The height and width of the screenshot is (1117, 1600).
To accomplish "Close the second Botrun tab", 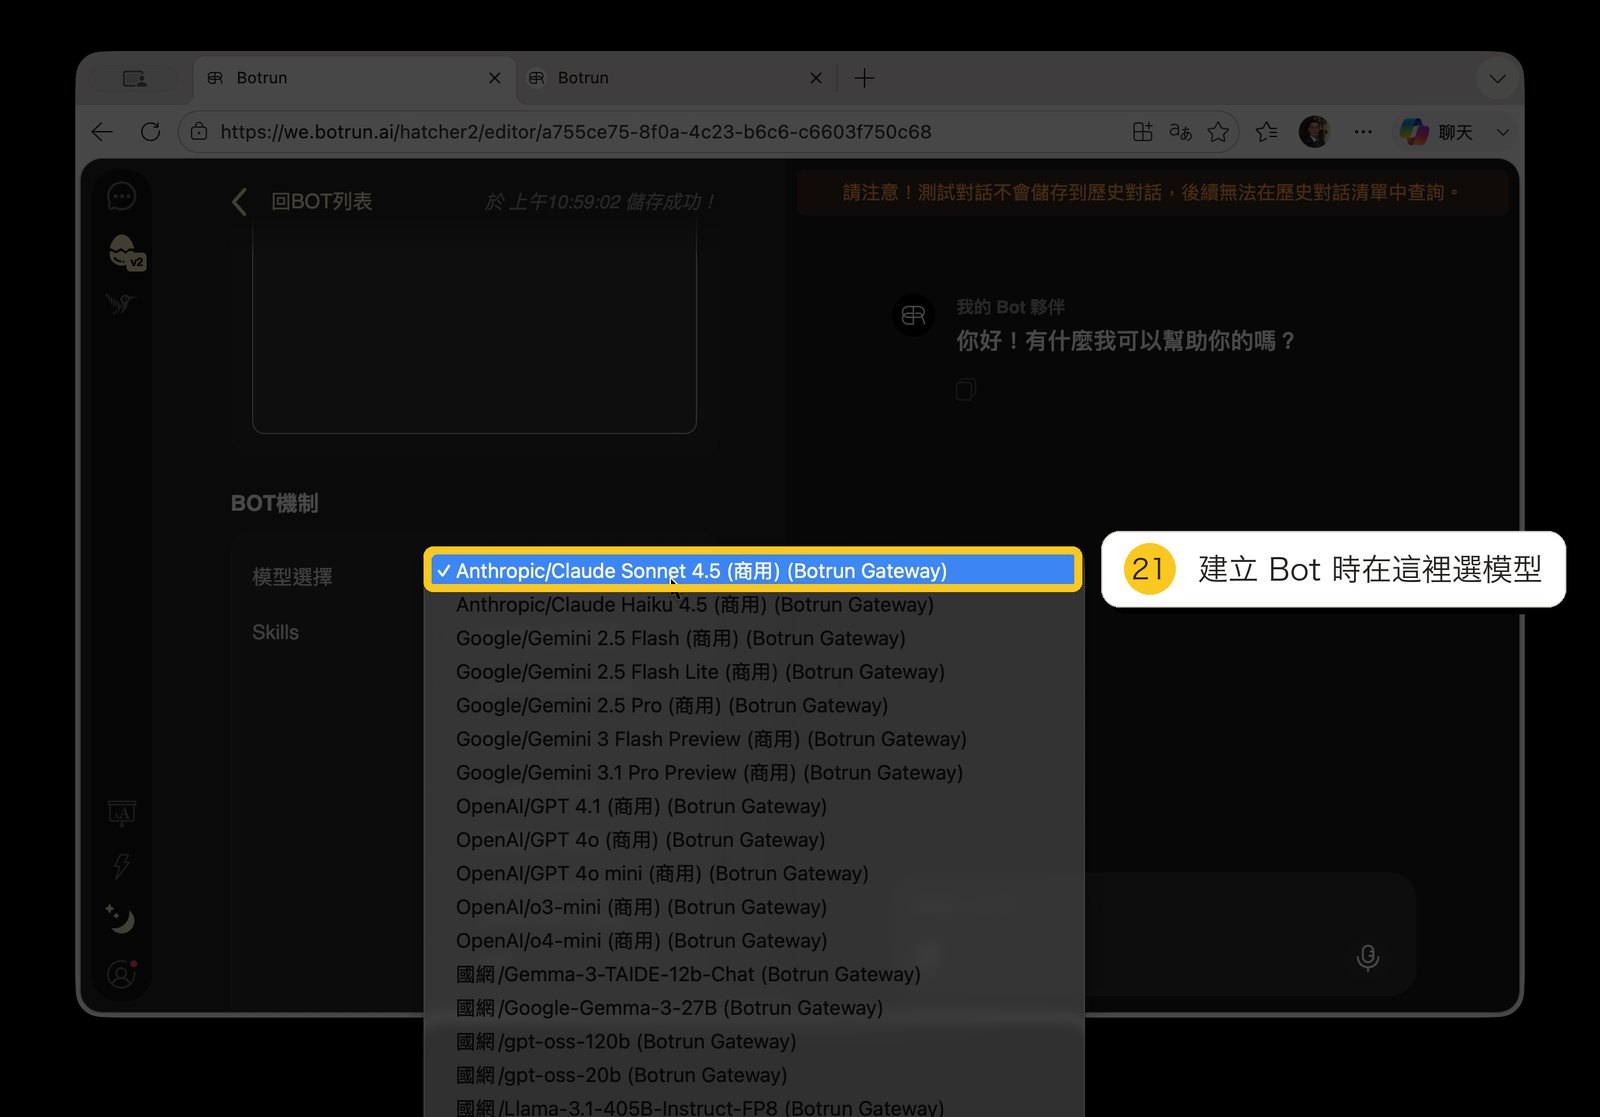I will point(816,78).
